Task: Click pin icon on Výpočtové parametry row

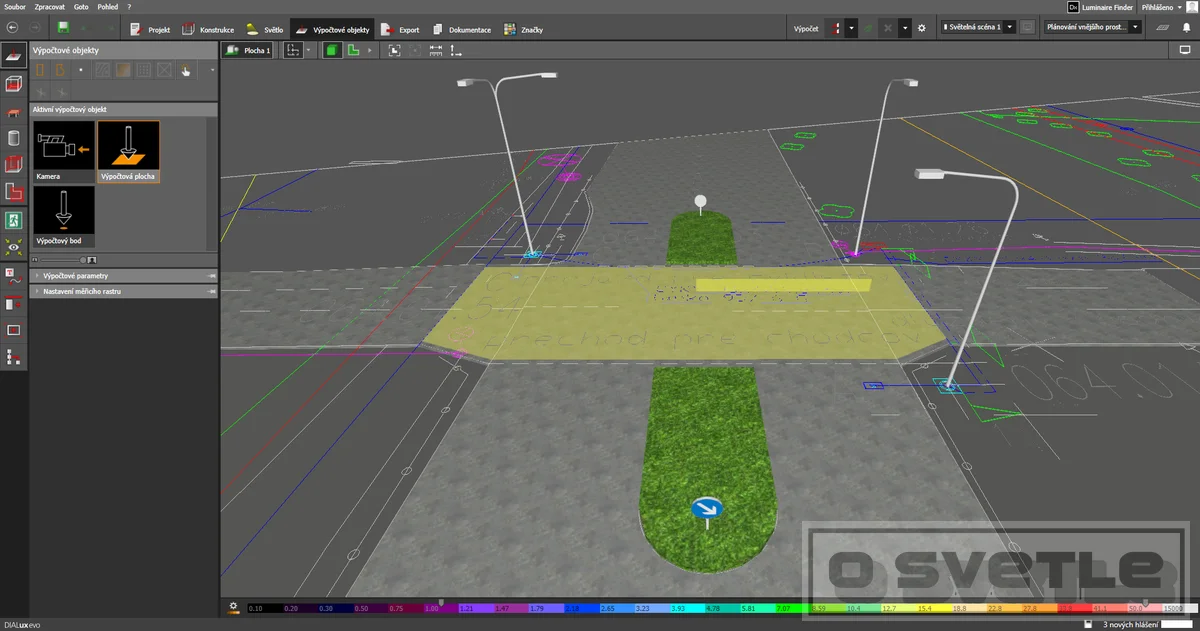Action: tap(211, 275)
